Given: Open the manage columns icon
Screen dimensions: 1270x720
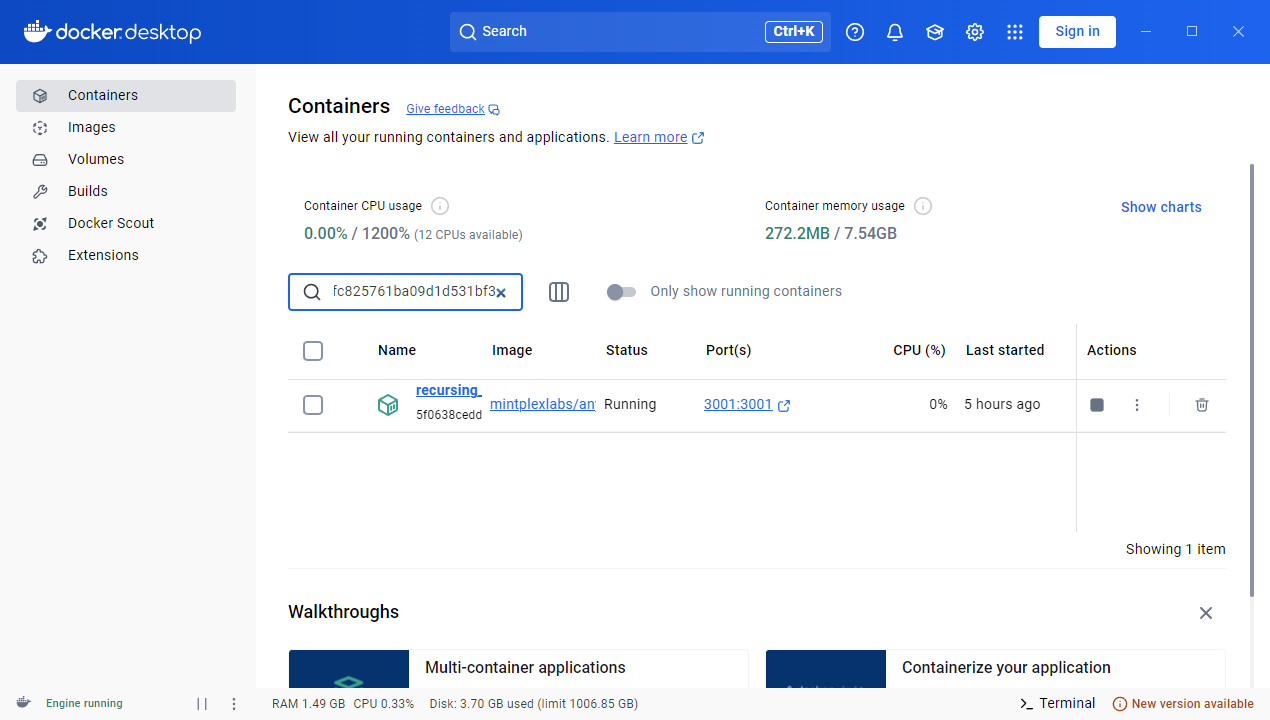Looking at the screenshot, I should [559, 292].
